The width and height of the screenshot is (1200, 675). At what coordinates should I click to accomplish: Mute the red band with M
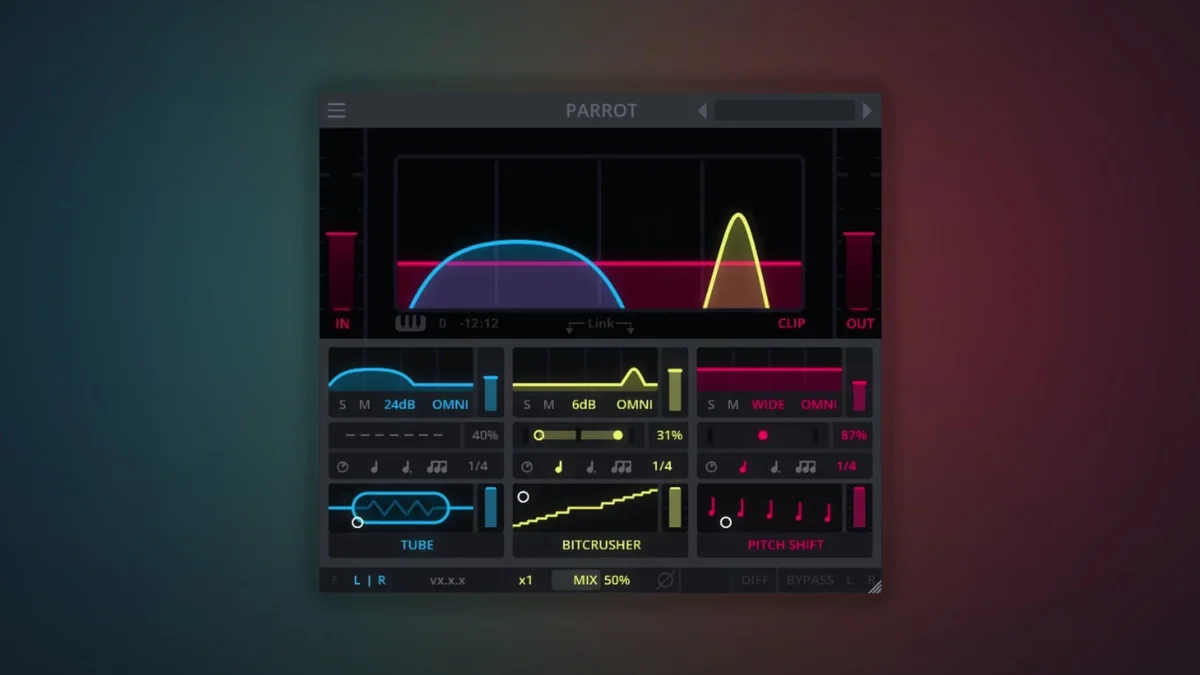tap(733, 405)
